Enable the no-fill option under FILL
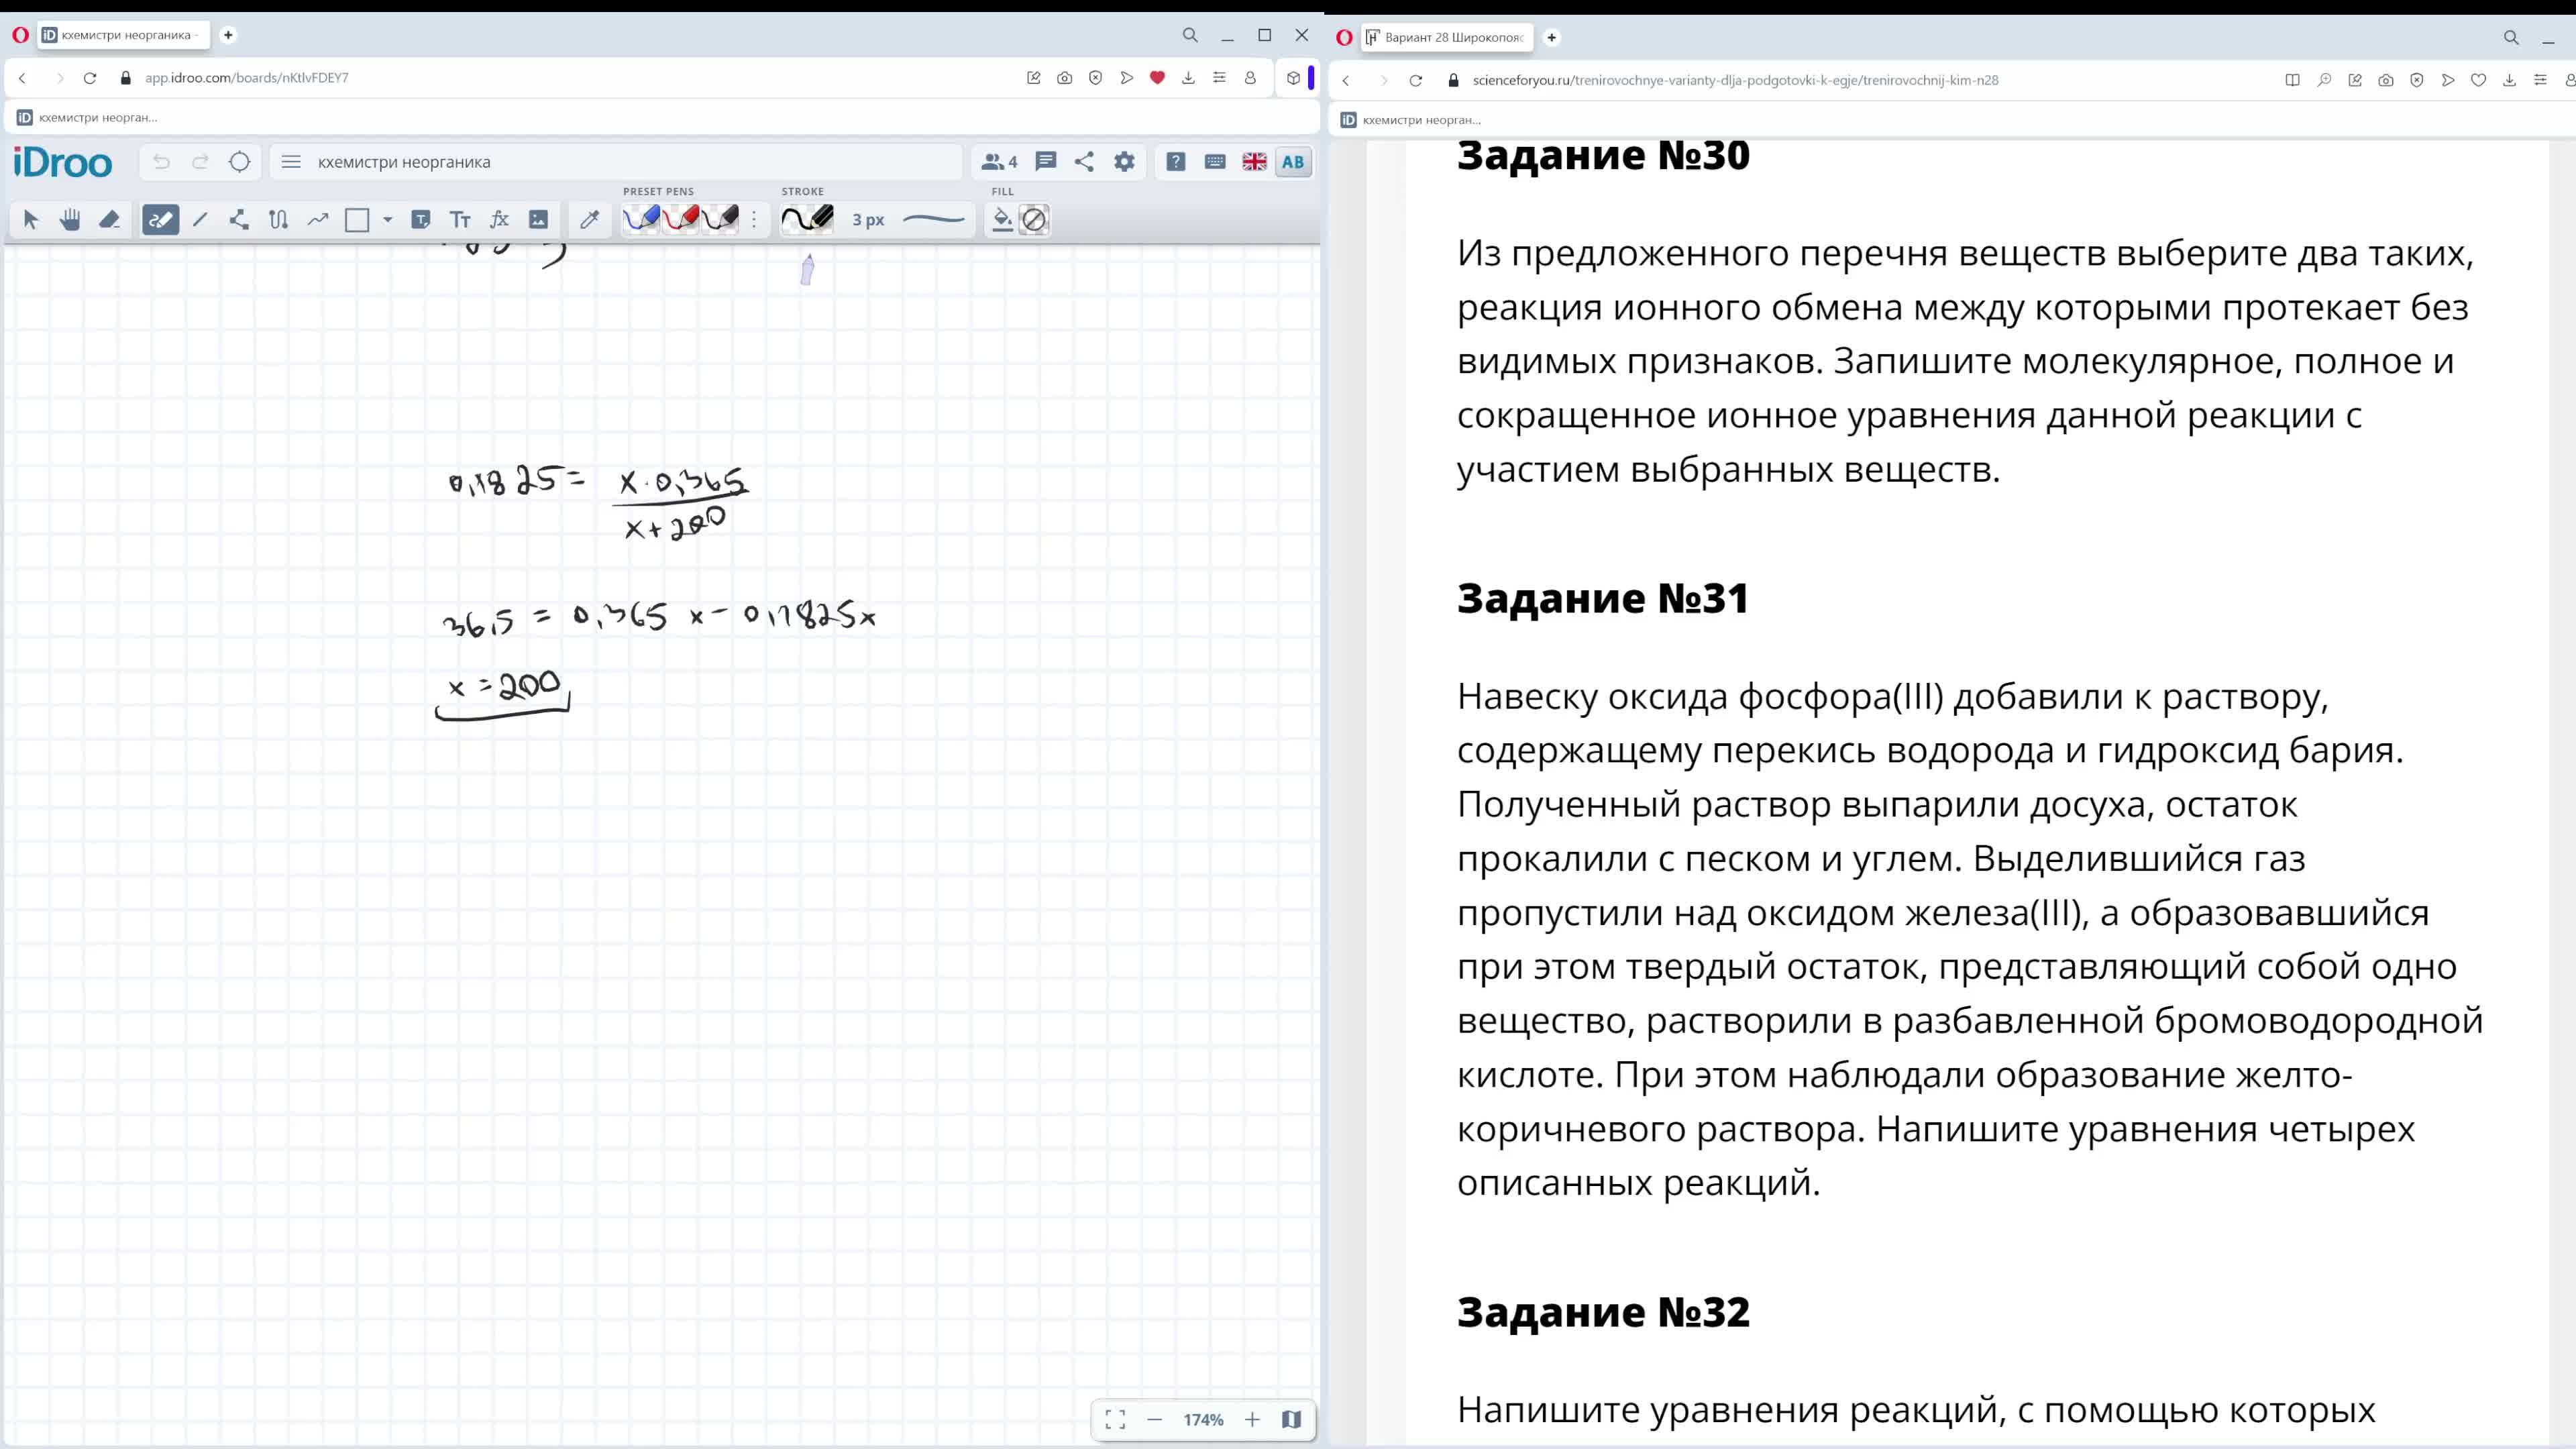2576x1449 pixels. pyautogui.click(x=1034, y=219)
